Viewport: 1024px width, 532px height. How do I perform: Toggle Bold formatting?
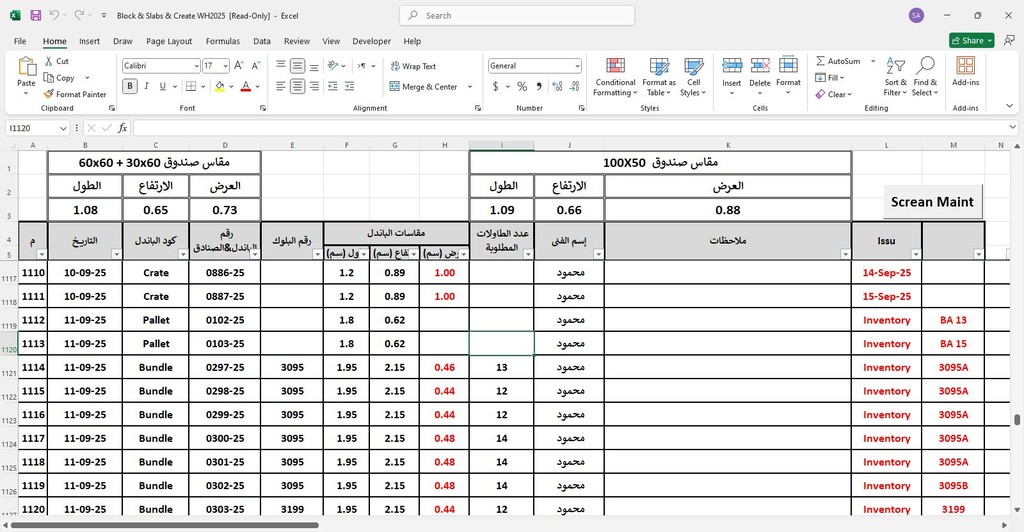click(130, 86)
